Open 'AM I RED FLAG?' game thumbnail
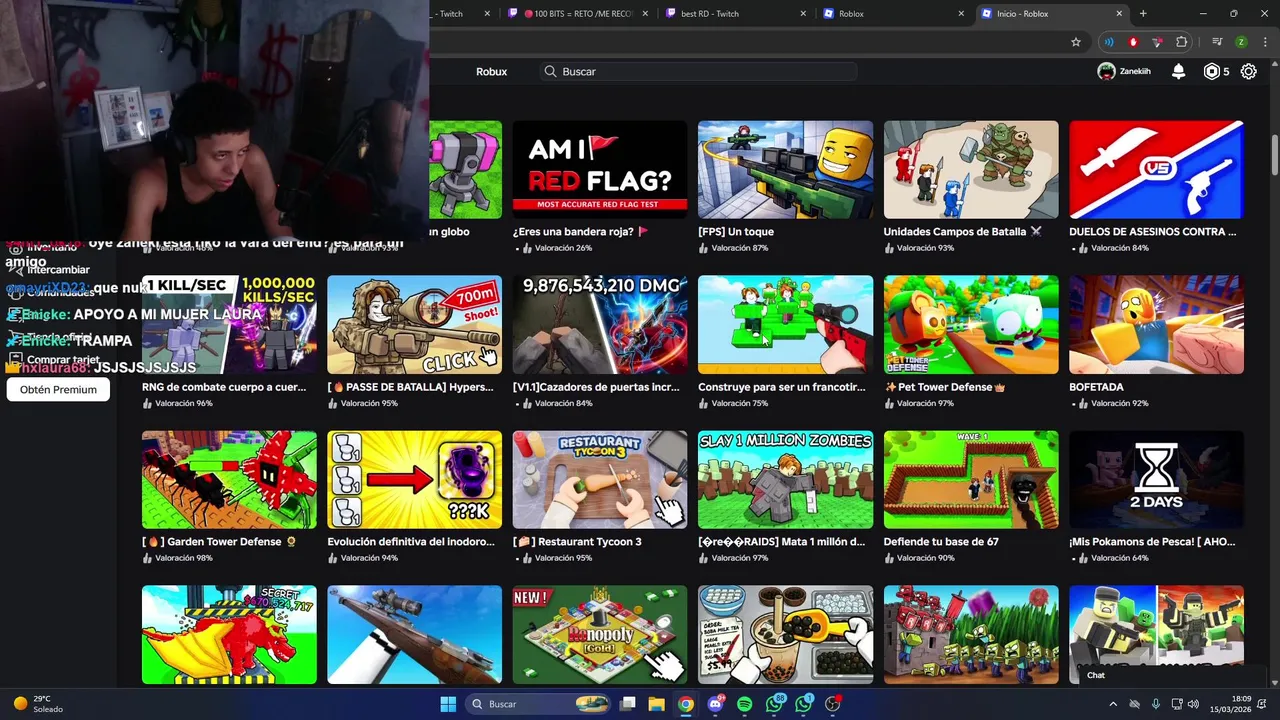 point(600,169)
